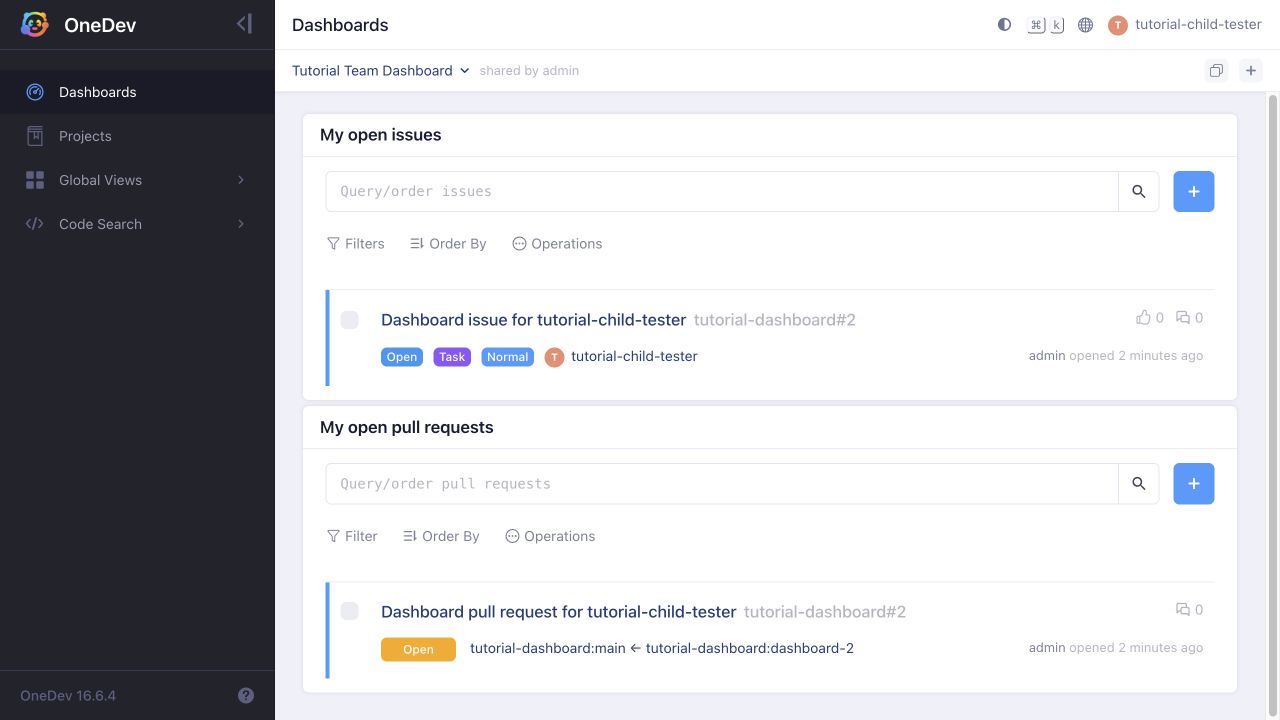Click comments icon on dashboard pull request
The image size is (1280, 720).
(x=1183, y=610)
